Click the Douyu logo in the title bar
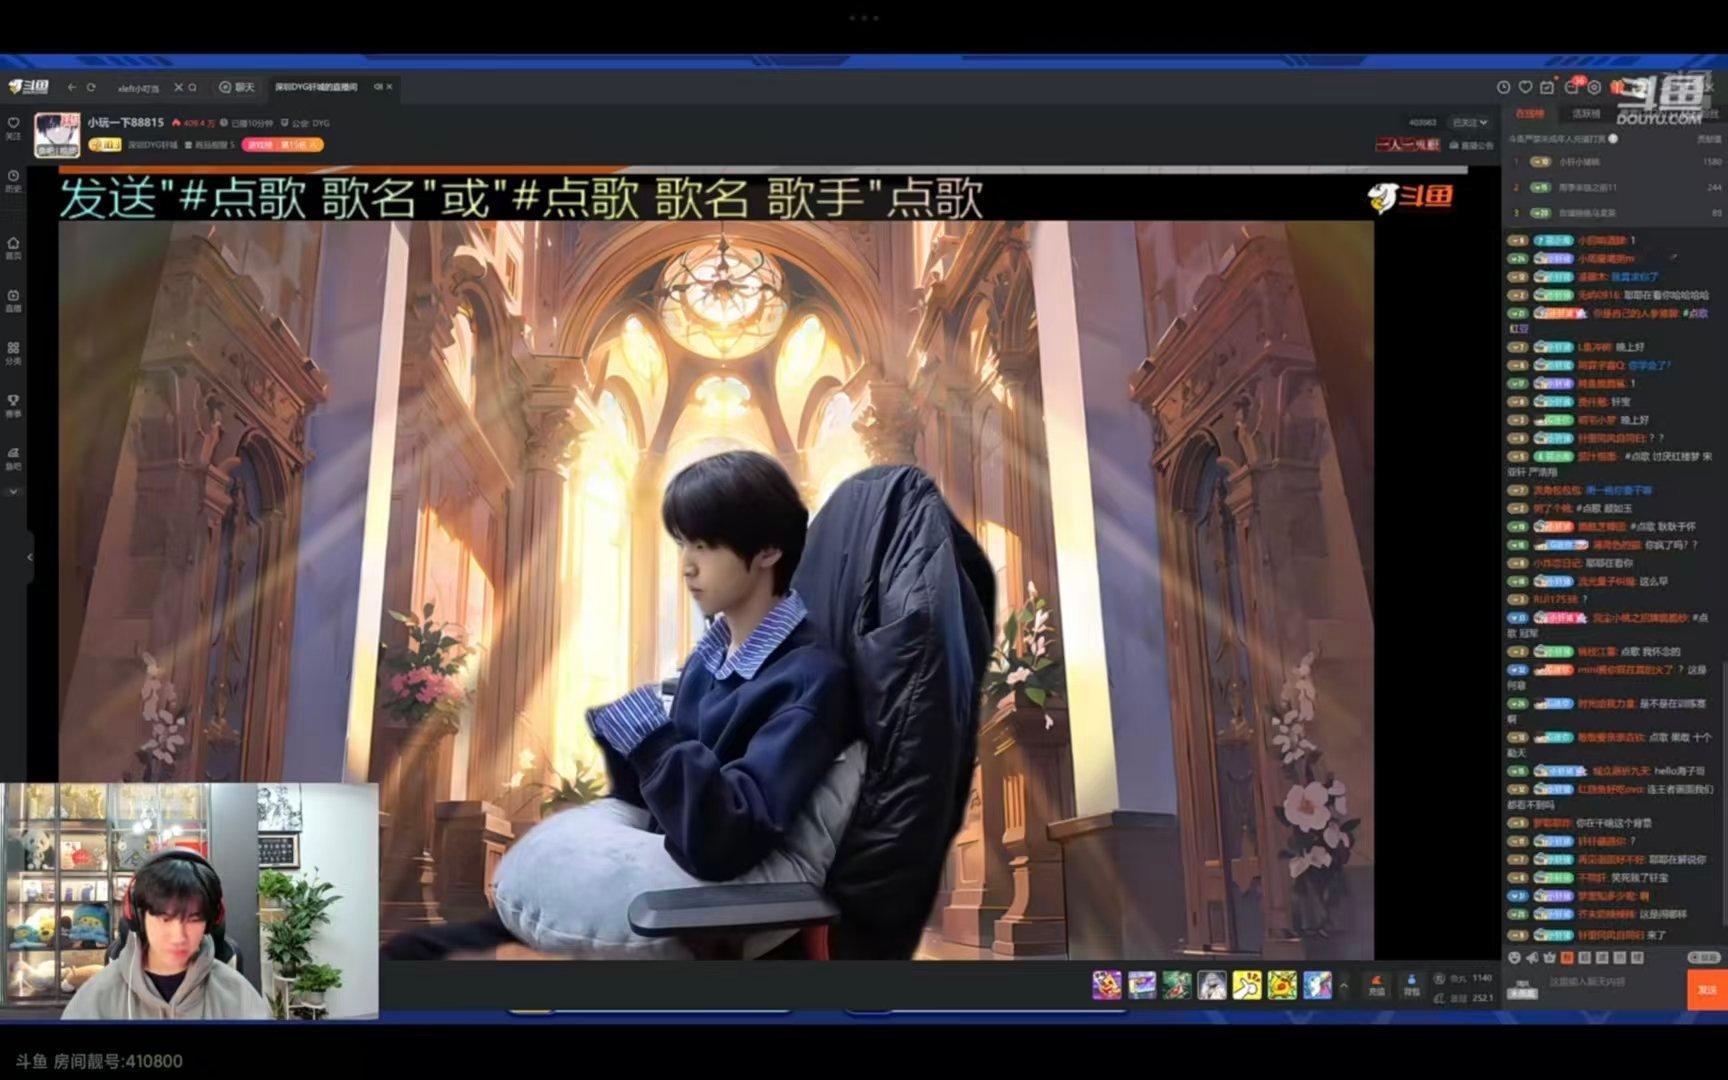 click(29, 87)
